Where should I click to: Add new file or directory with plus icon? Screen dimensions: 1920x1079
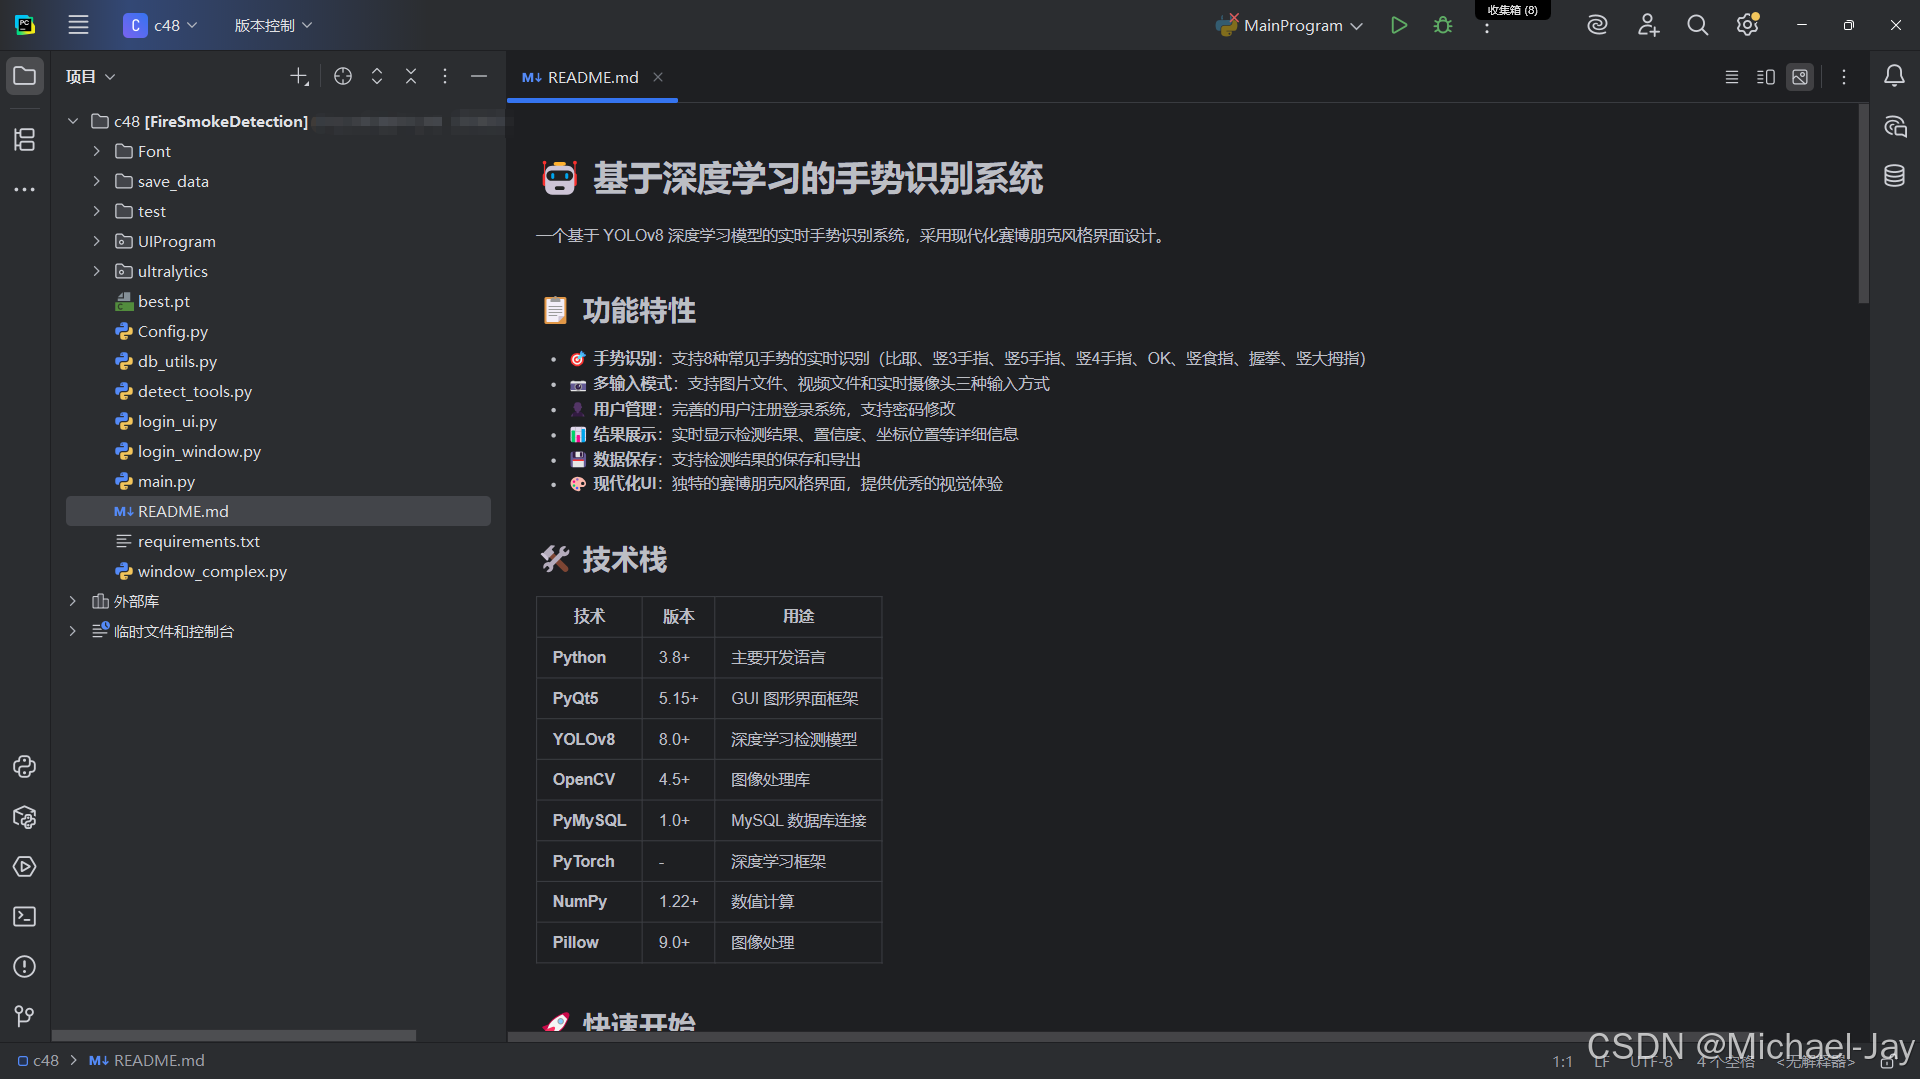point(299,77)
